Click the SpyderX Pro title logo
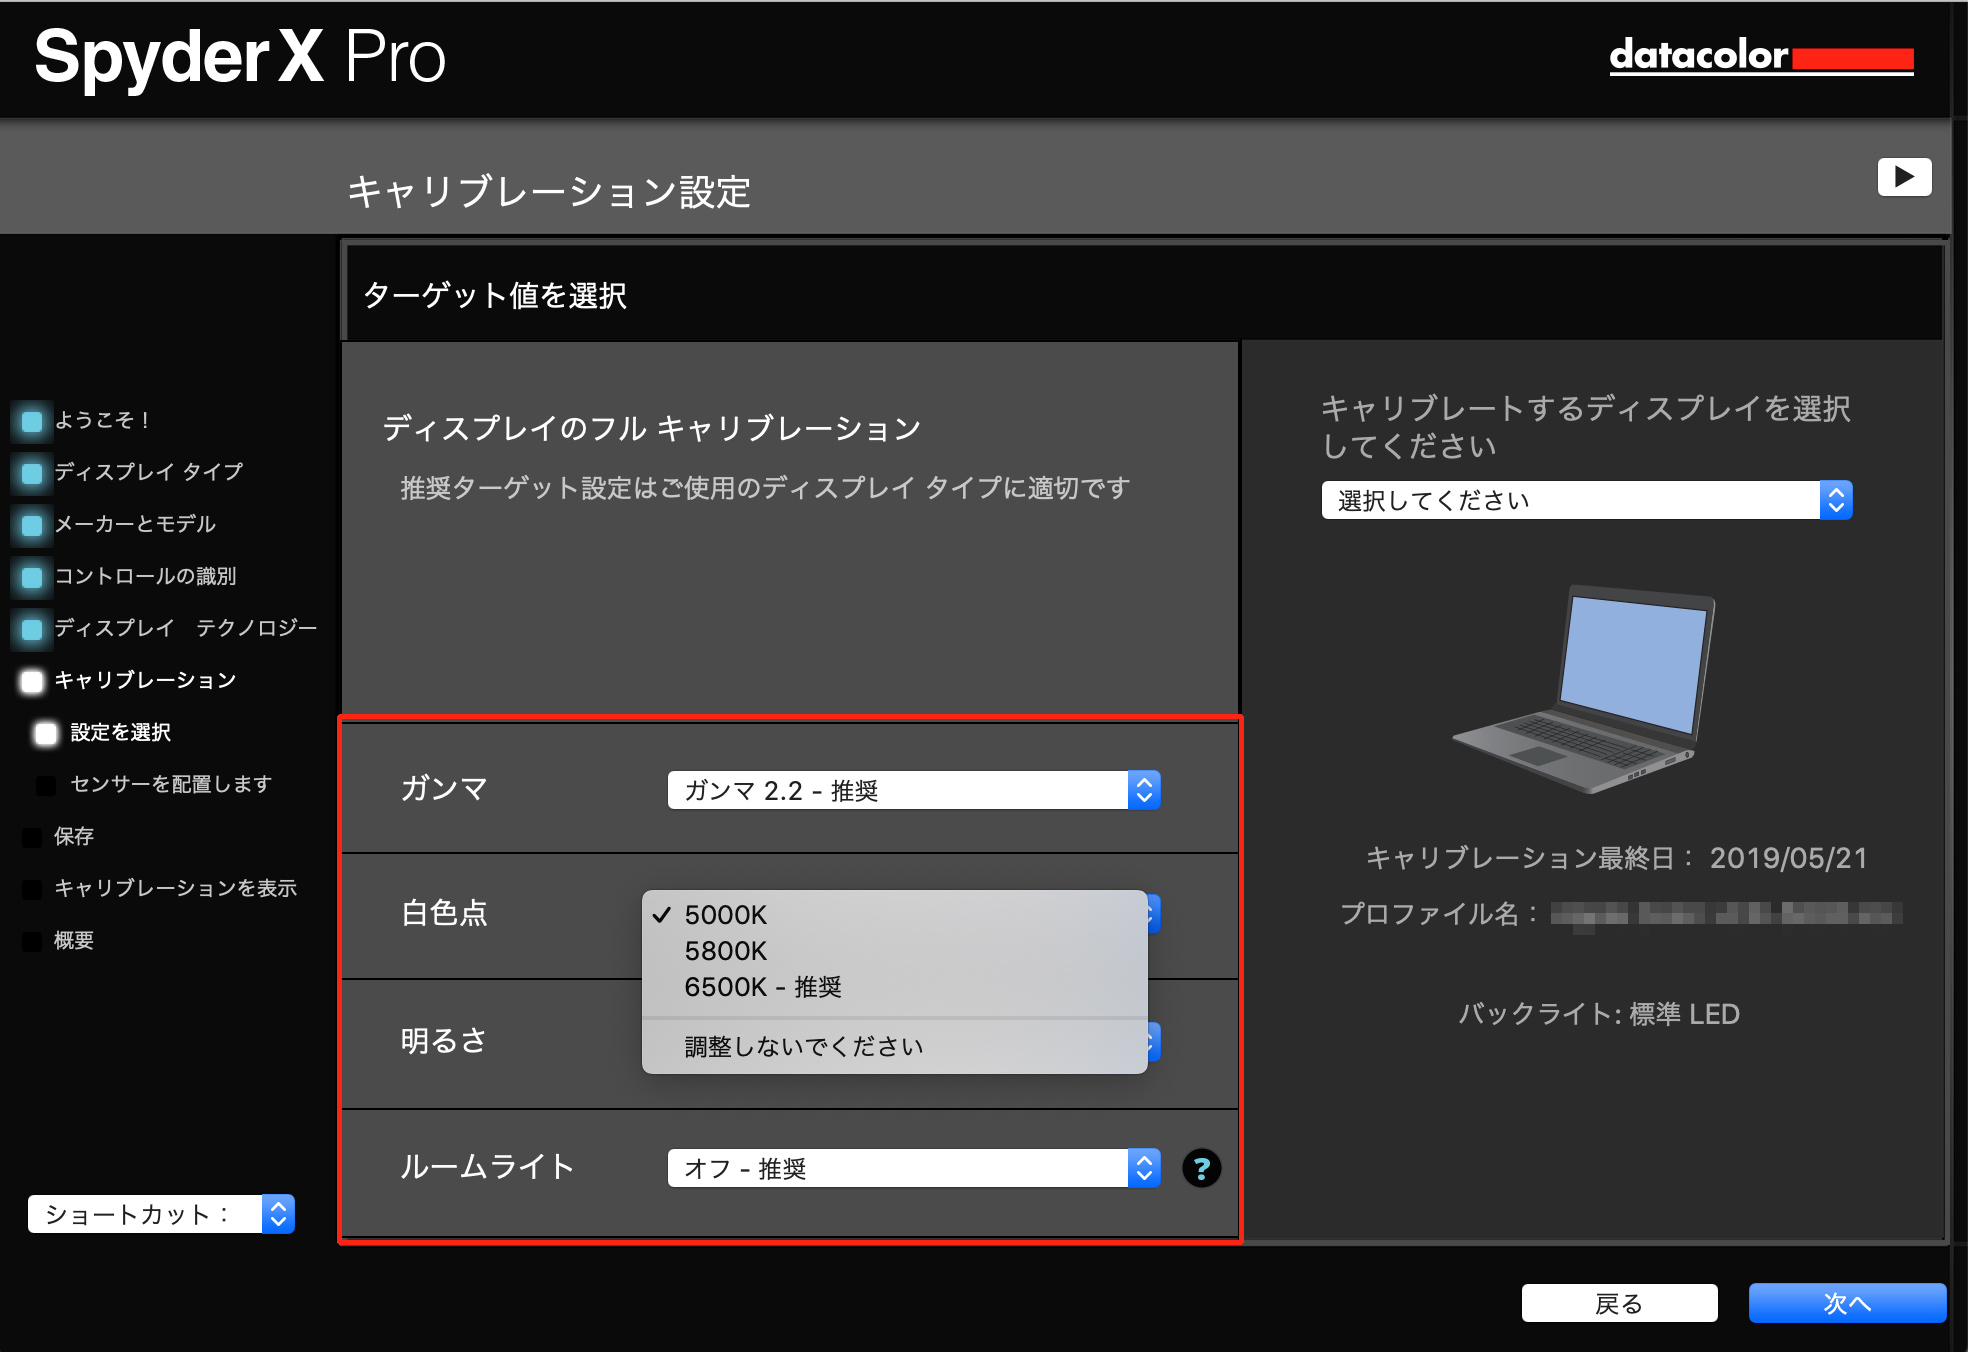1968x1352 pixels. click(240, 58)
